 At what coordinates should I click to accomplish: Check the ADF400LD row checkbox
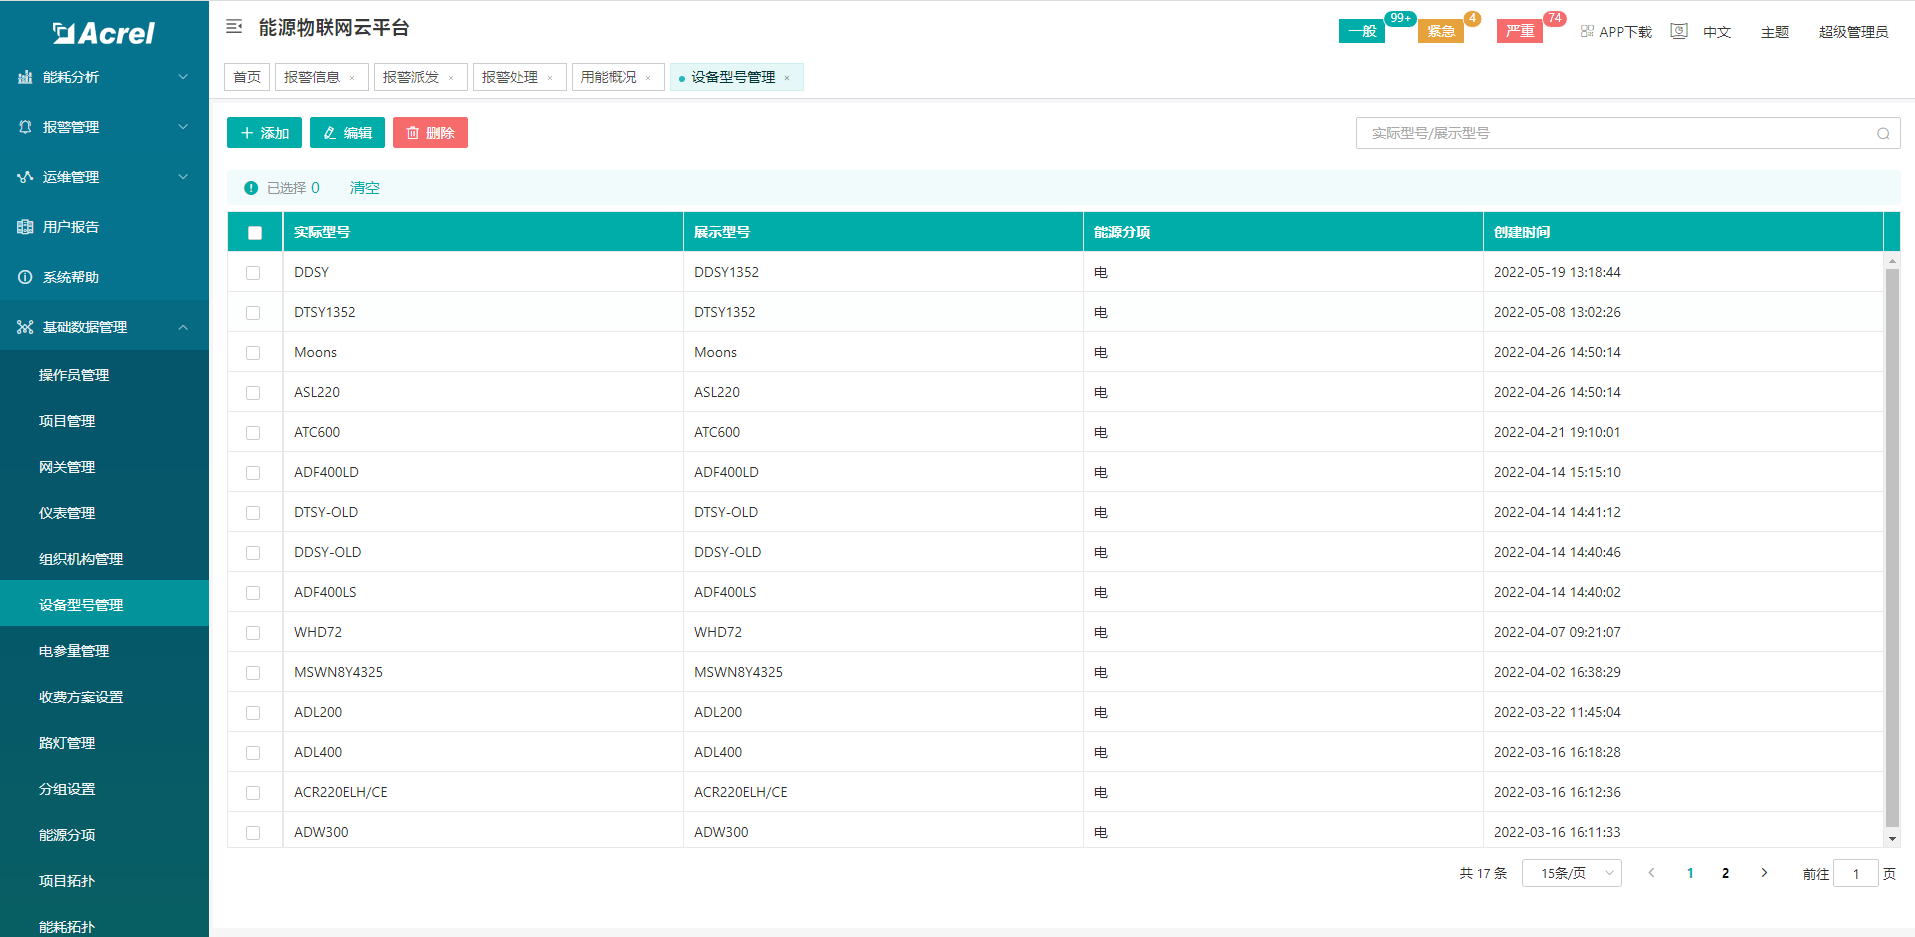[x=253, y=473]
